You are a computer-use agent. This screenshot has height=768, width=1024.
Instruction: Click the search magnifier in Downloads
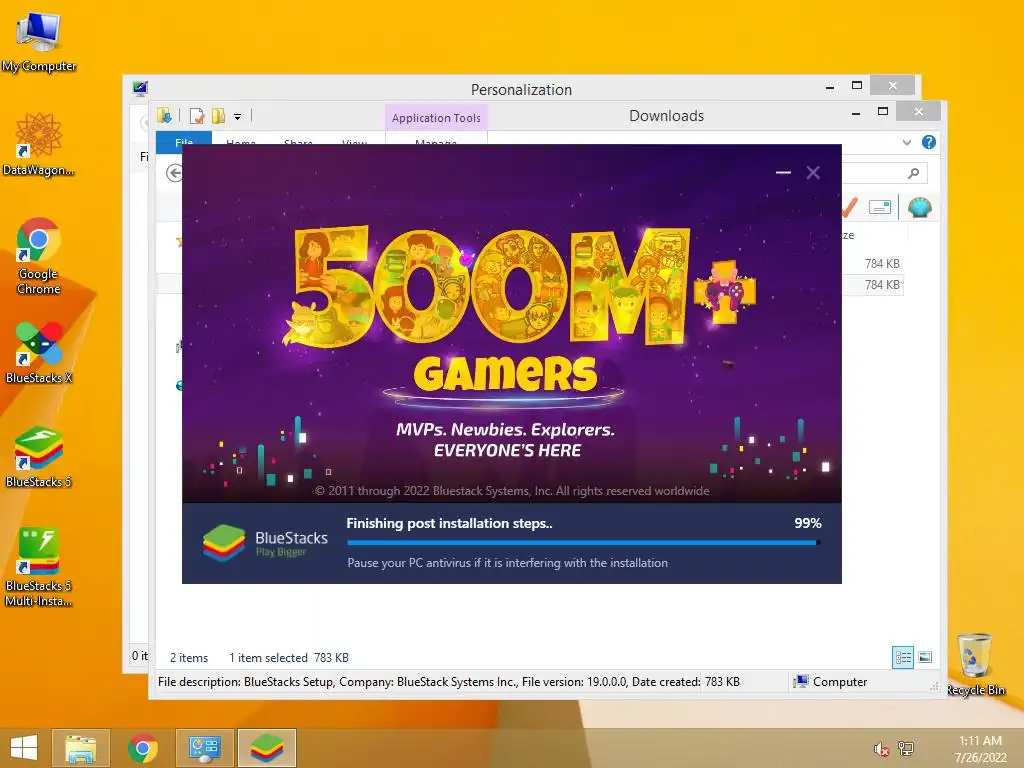(x=914, y=173)
